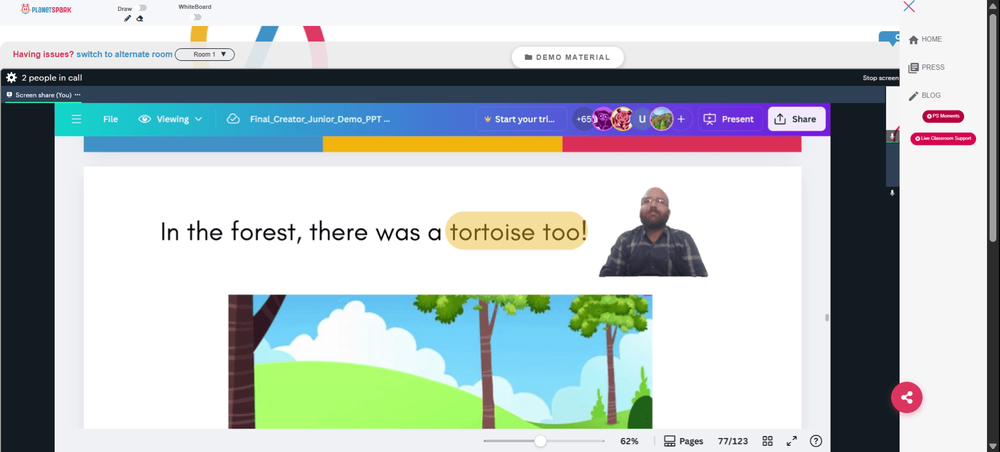This screenshot has width=1000, height=452.
Task: Open call settings gear icon
Action: point(11,78)
